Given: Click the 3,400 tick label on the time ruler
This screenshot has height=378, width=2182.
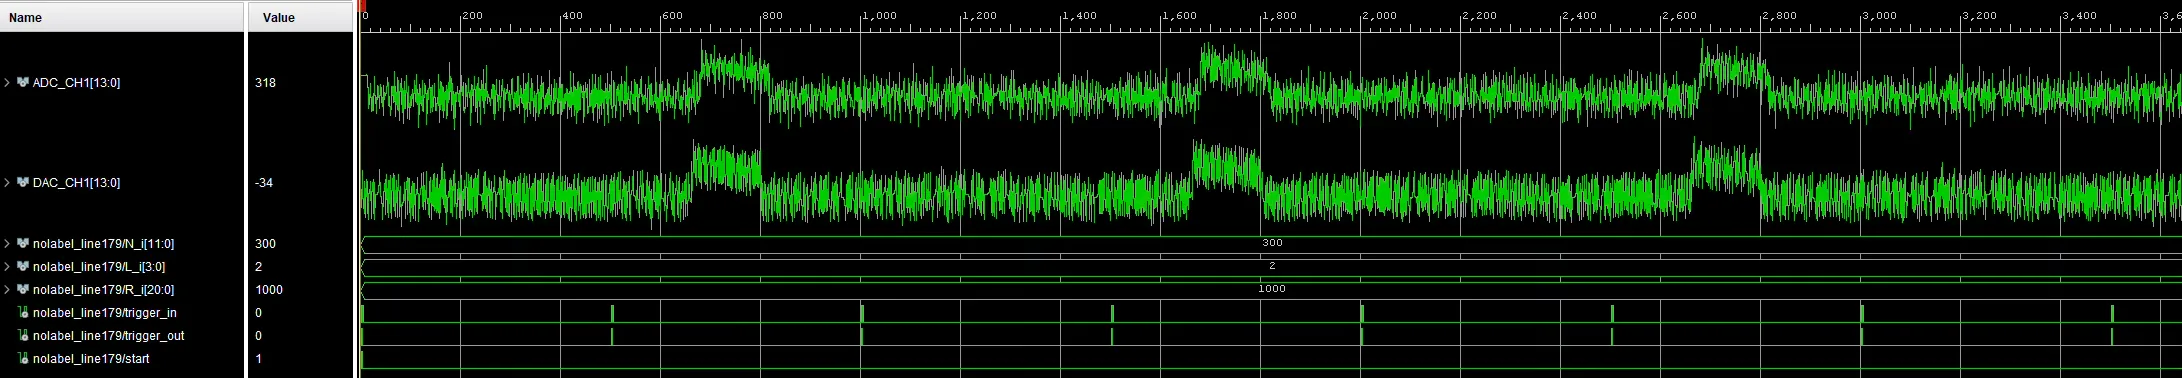Looking at the screenshot, I should pyautogui.click(x=2079, y=16).
